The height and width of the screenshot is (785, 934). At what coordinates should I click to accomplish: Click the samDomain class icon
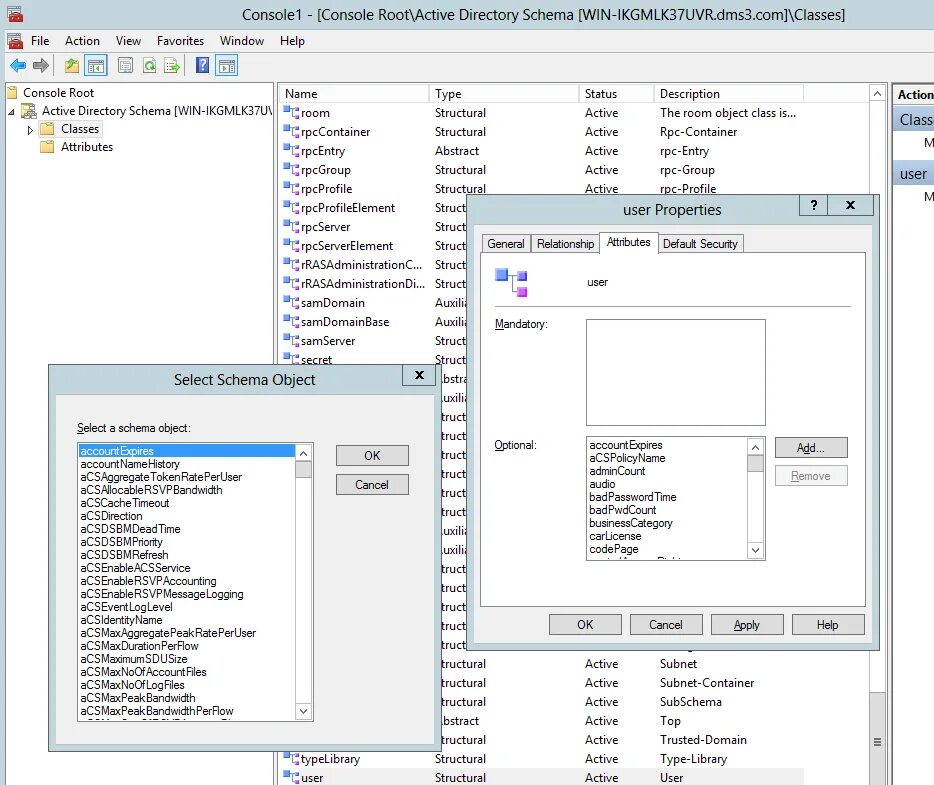click(x=291, y=302)
